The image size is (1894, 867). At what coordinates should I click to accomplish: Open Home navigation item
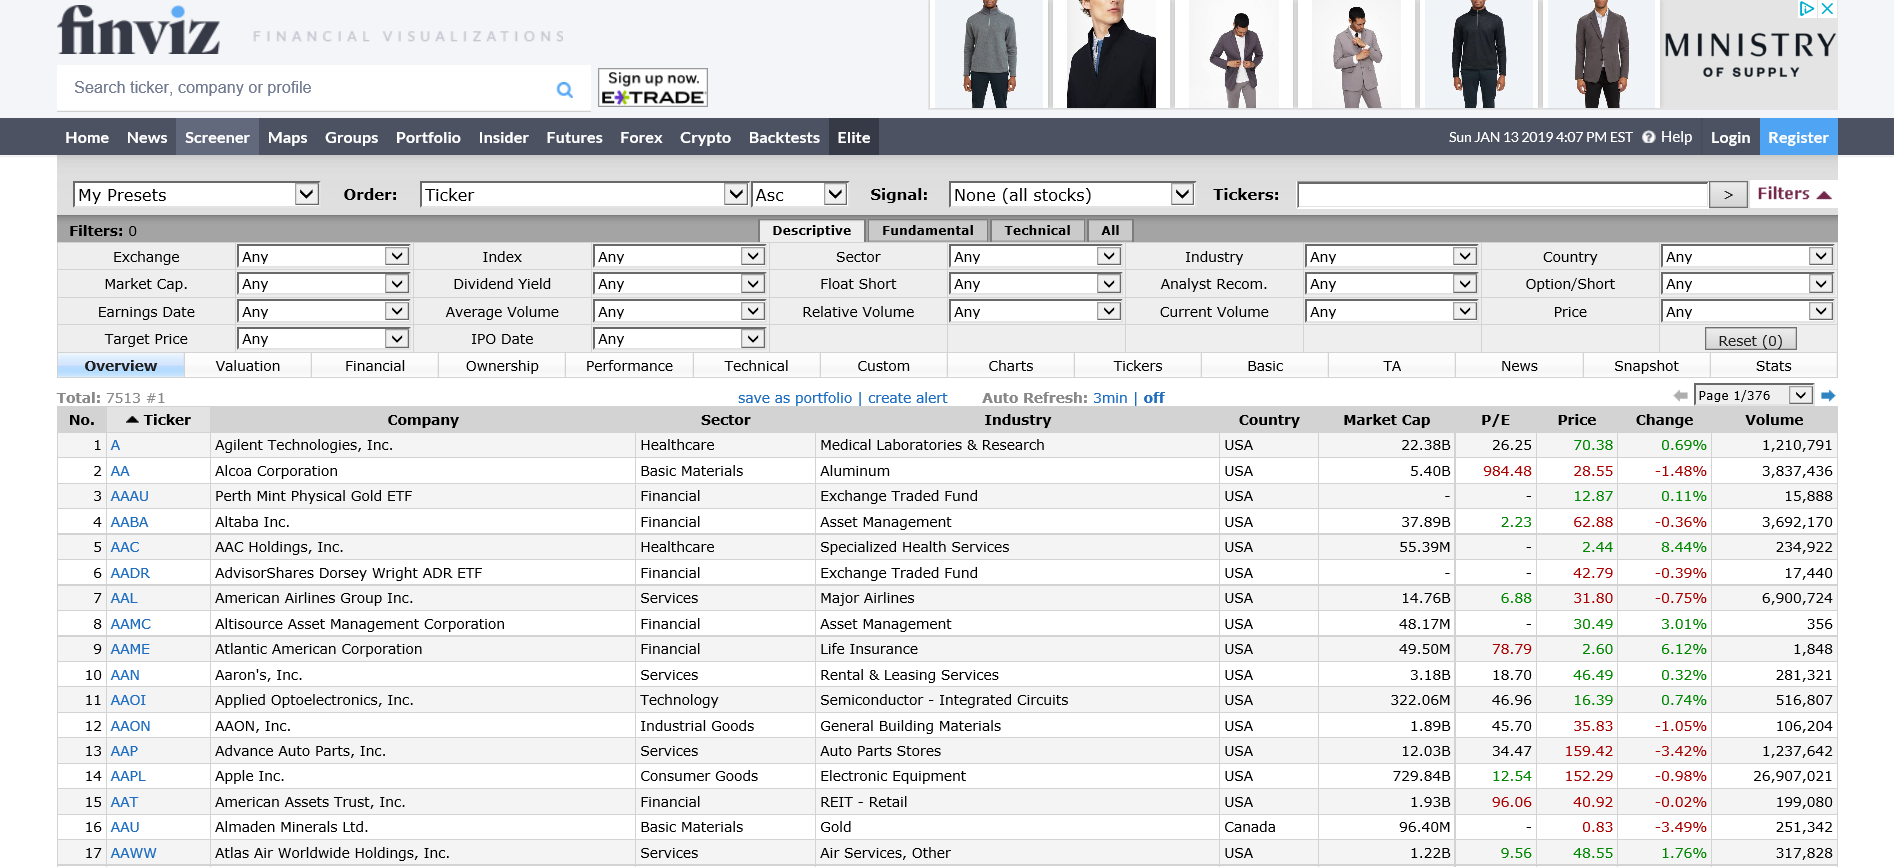coord(87,137)
